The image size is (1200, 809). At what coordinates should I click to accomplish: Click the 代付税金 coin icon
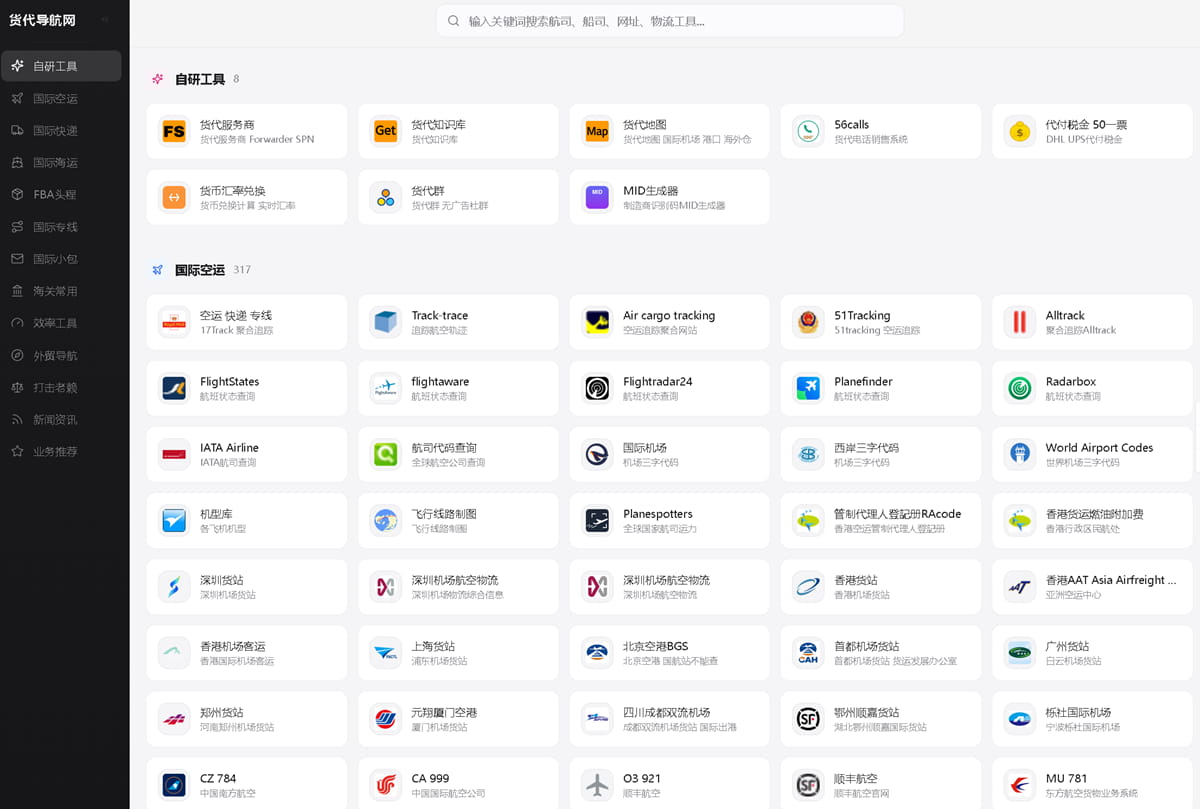[1020, 131]
